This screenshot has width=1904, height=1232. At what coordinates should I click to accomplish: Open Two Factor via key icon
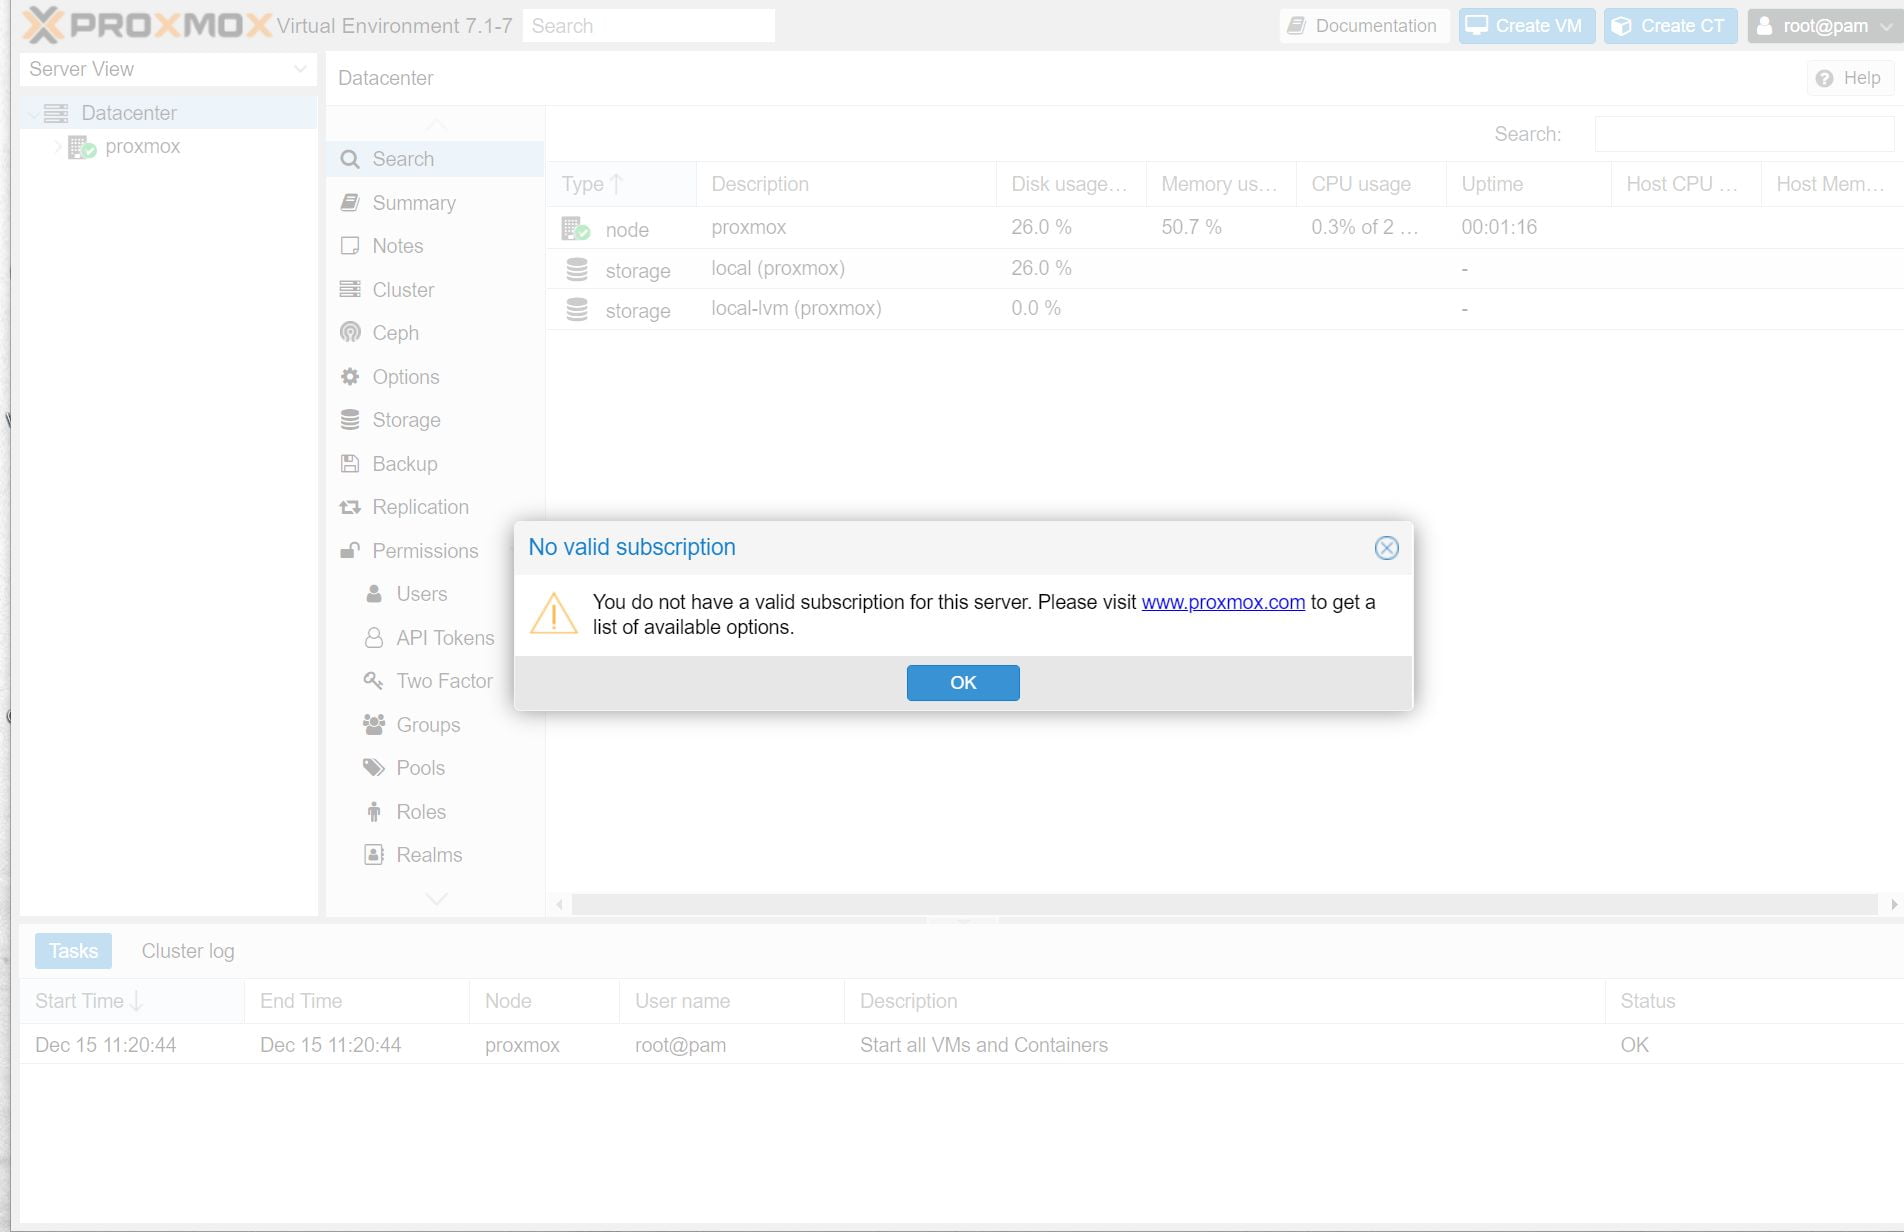click(373, 681)
